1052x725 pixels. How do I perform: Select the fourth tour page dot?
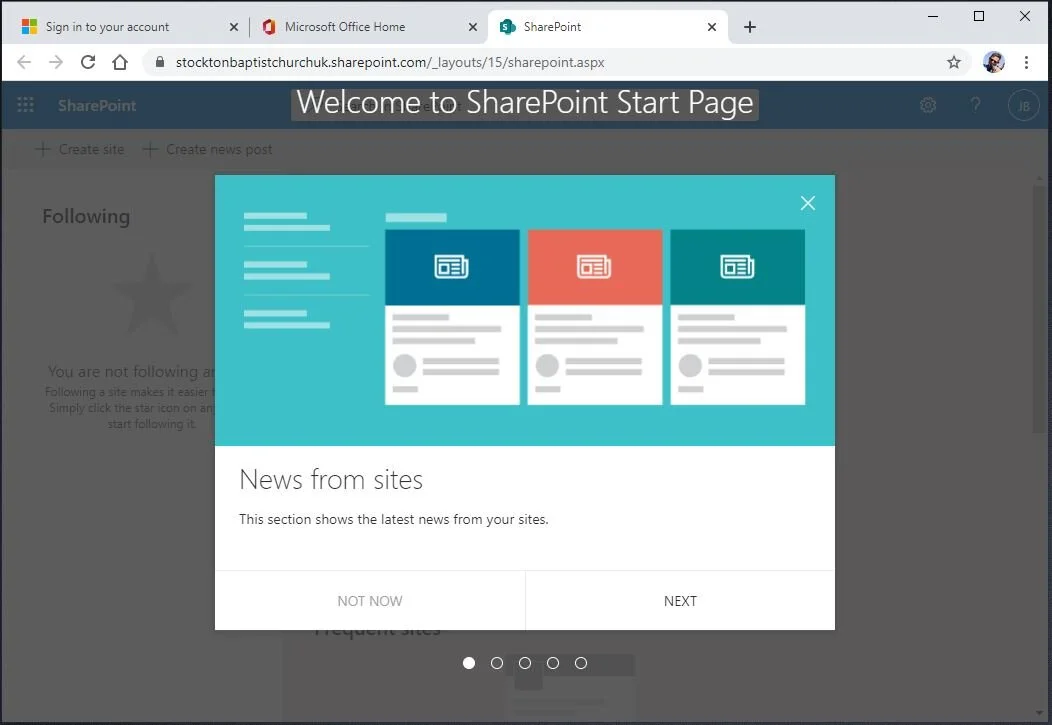(553, 663)
